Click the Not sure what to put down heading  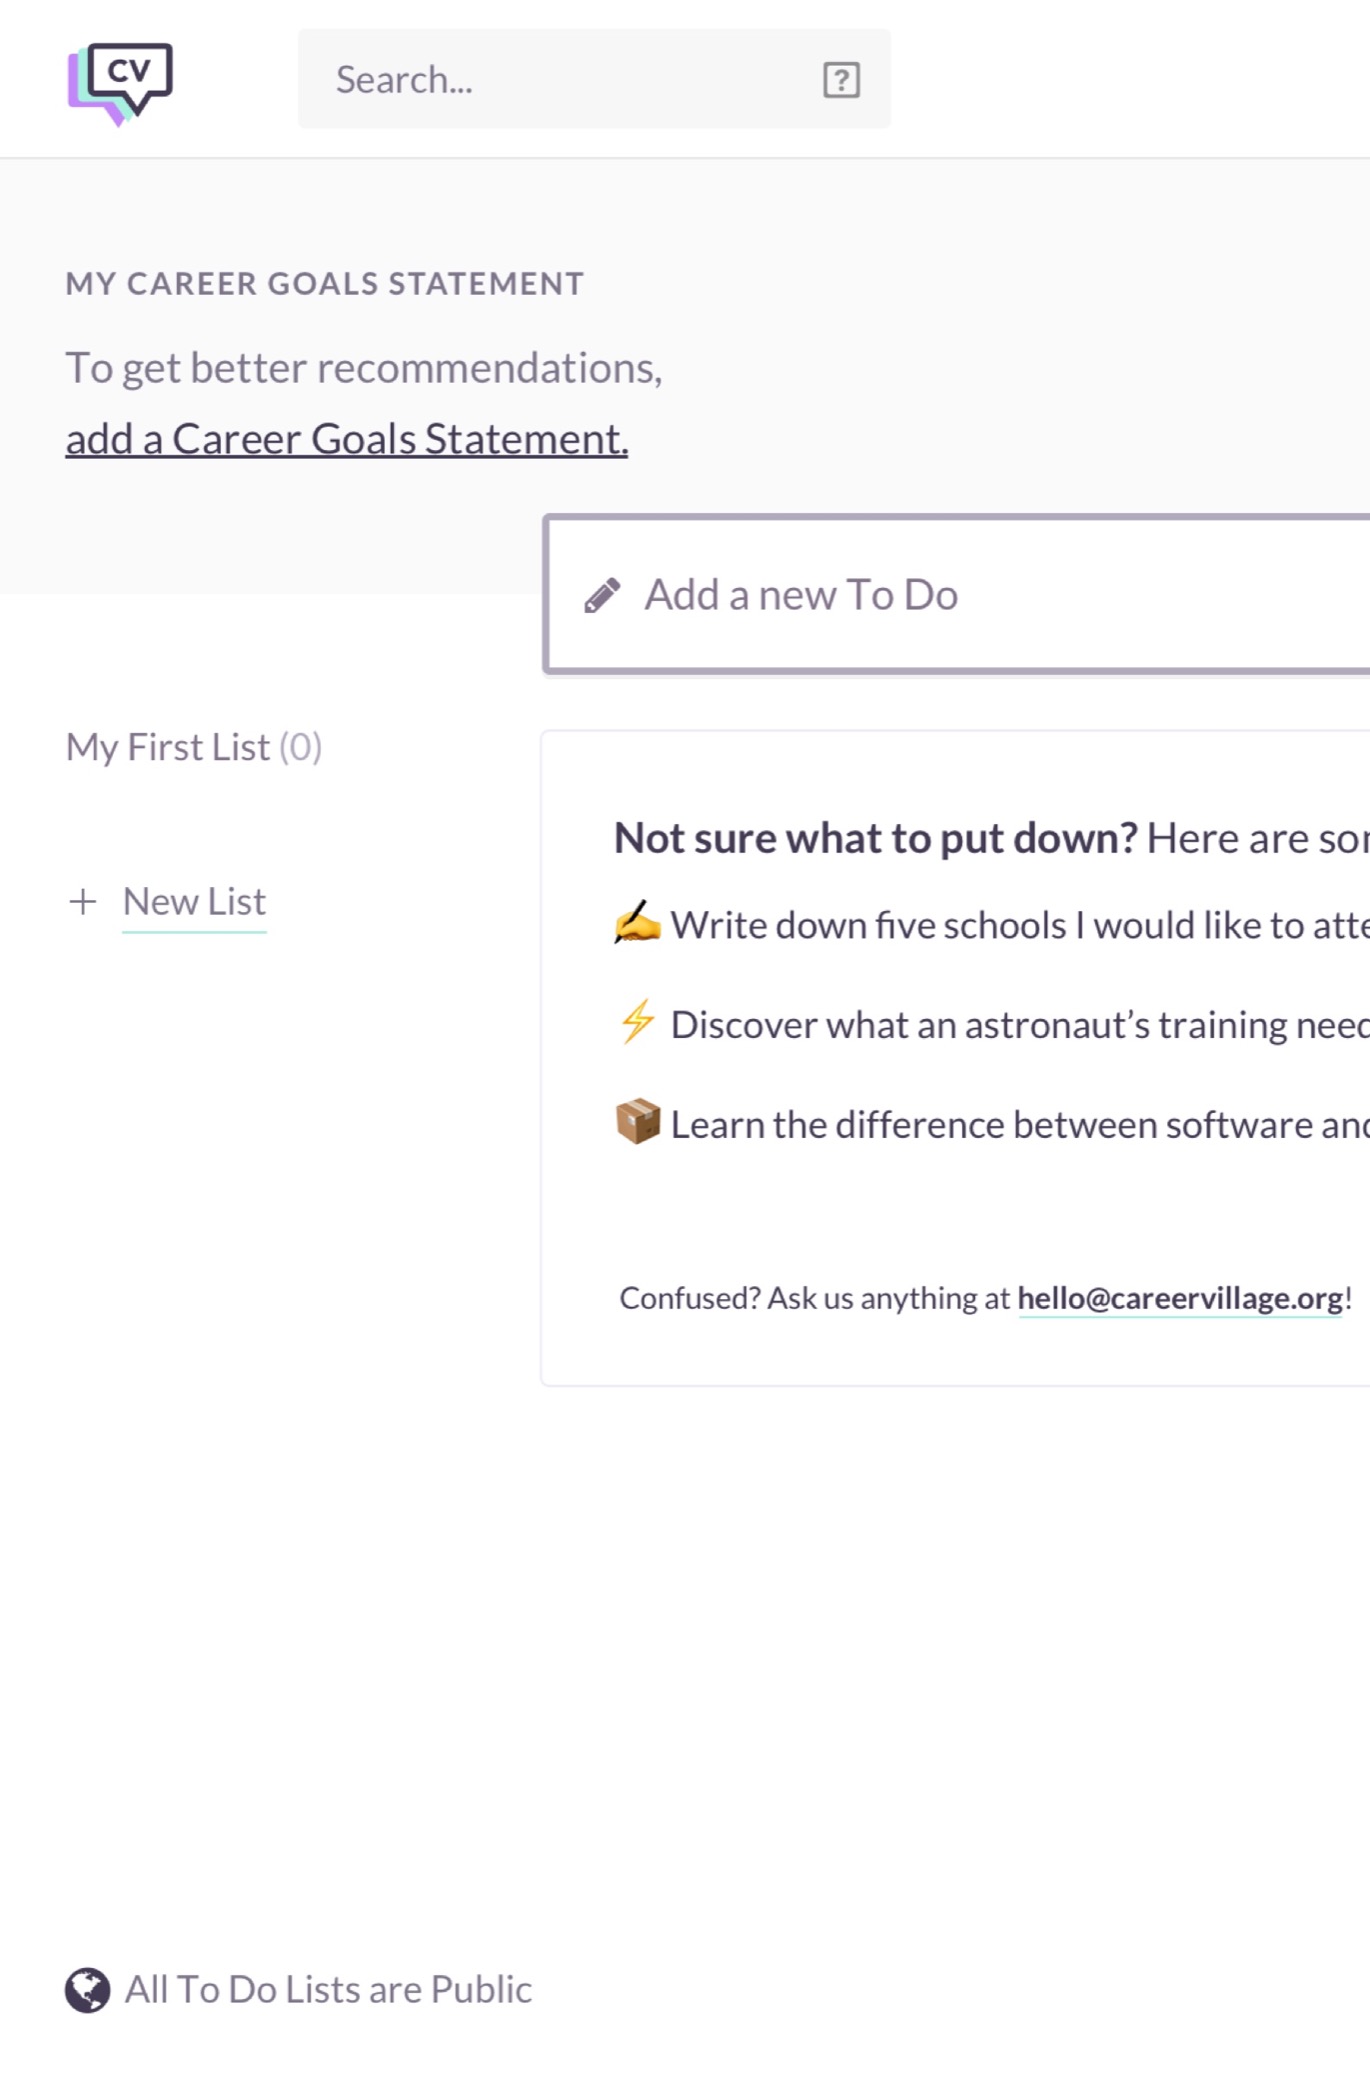(876, 838)
